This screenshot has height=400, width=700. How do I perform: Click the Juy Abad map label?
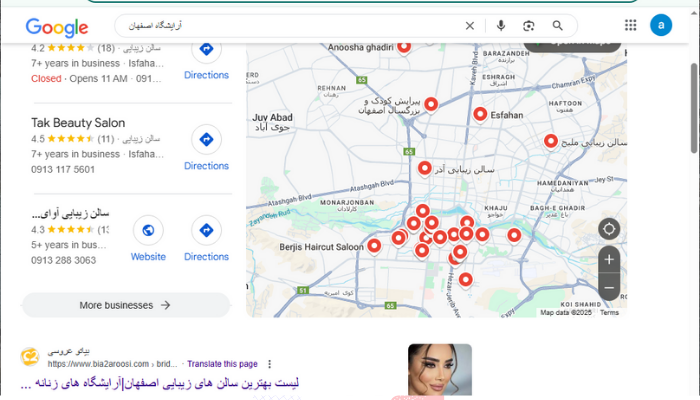272,122
